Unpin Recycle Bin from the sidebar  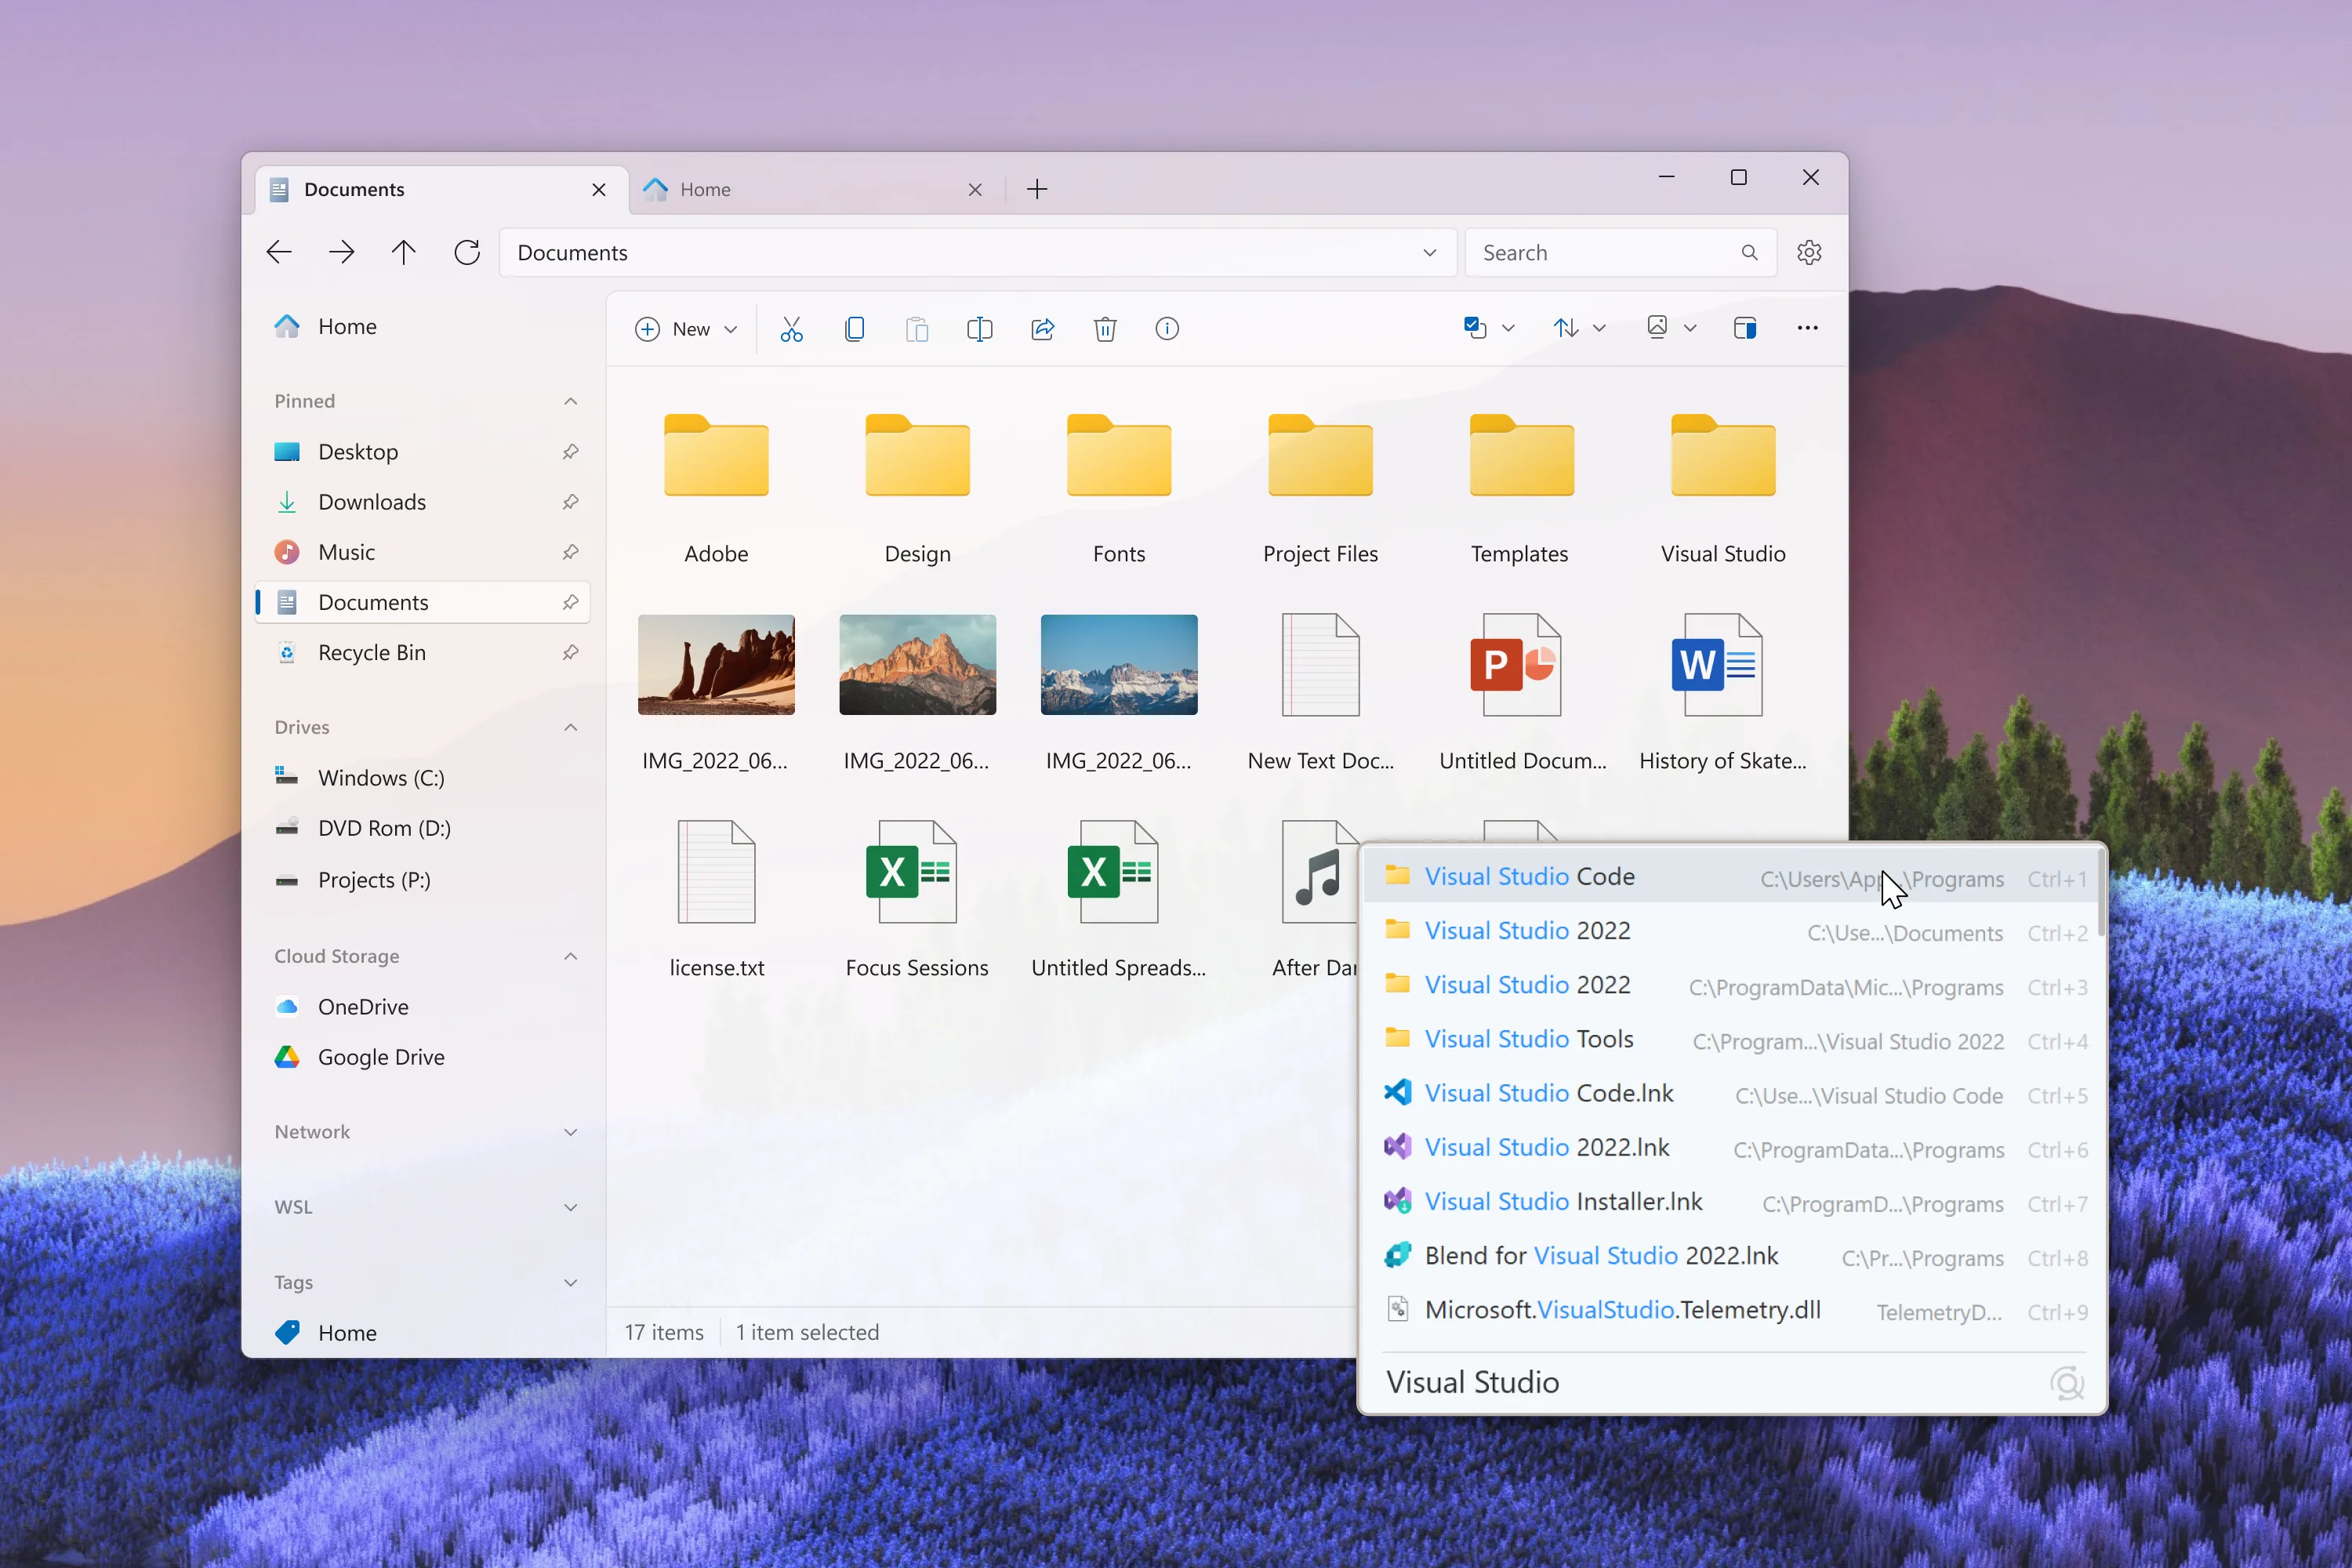pyautogui.click(x=570, y=652)
